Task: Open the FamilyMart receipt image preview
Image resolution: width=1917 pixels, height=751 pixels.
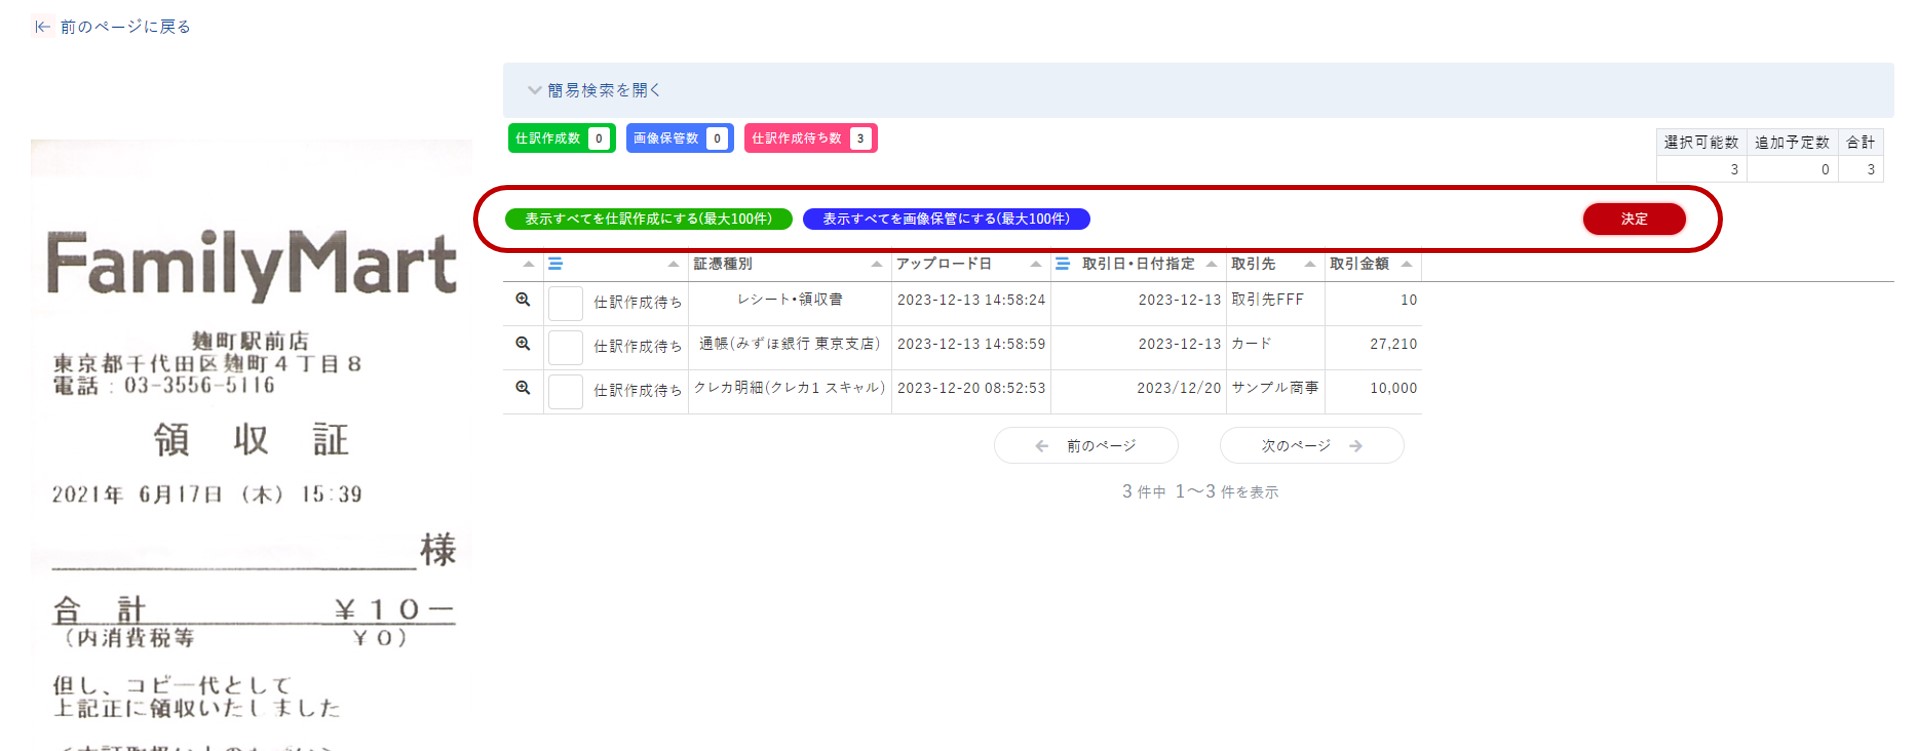Action: (251, 445)
